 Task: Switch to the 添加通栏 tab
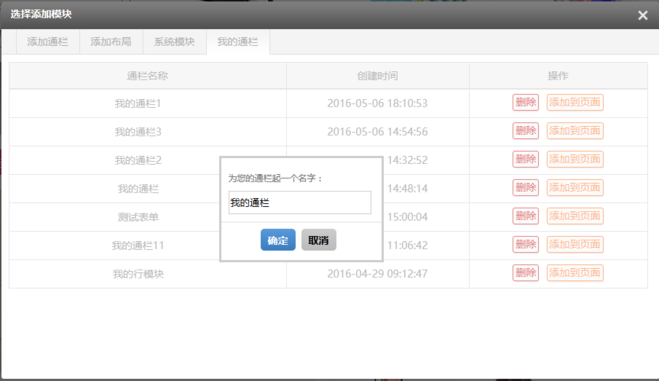pyautogui.click(x=47, y=42)
